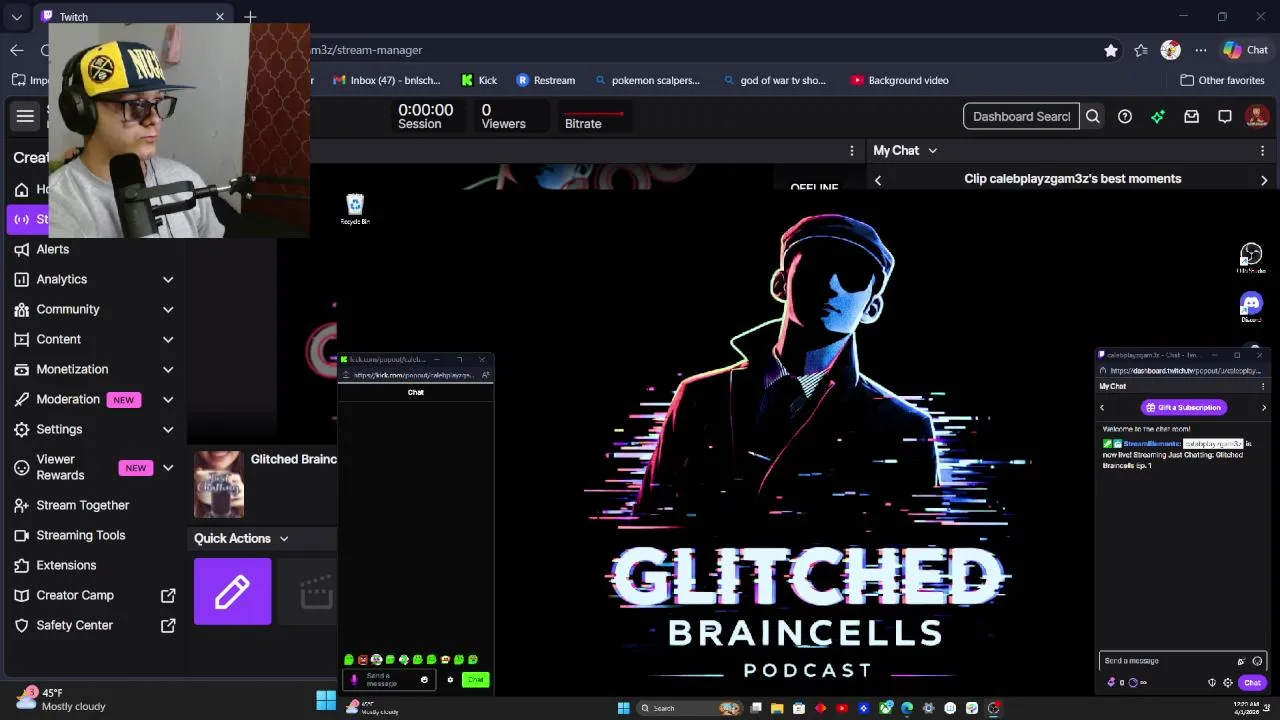The image size is (1280, 720).
Task: Open emote picker in Twitch popout chat
Action: [x=1257, y=661]
